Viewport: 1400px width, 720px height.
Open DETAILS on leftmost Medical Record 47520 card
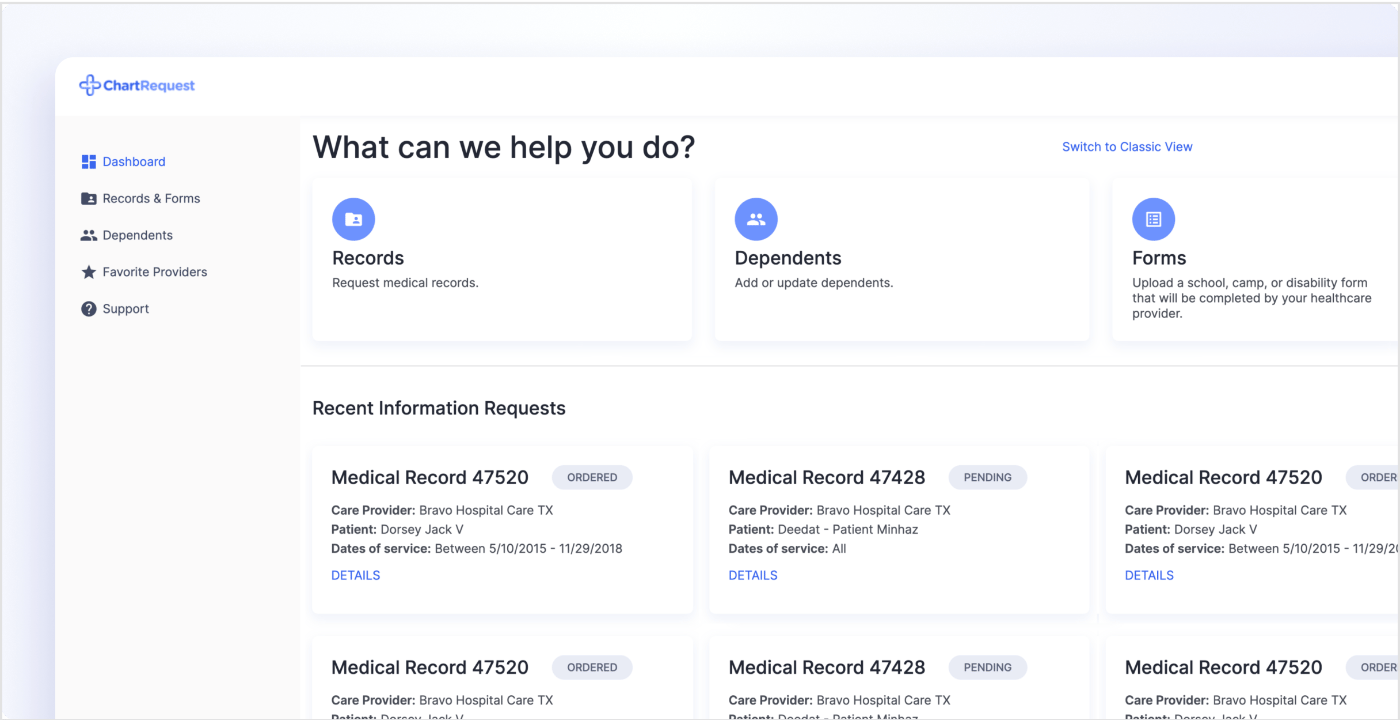[x=356, y=575]
